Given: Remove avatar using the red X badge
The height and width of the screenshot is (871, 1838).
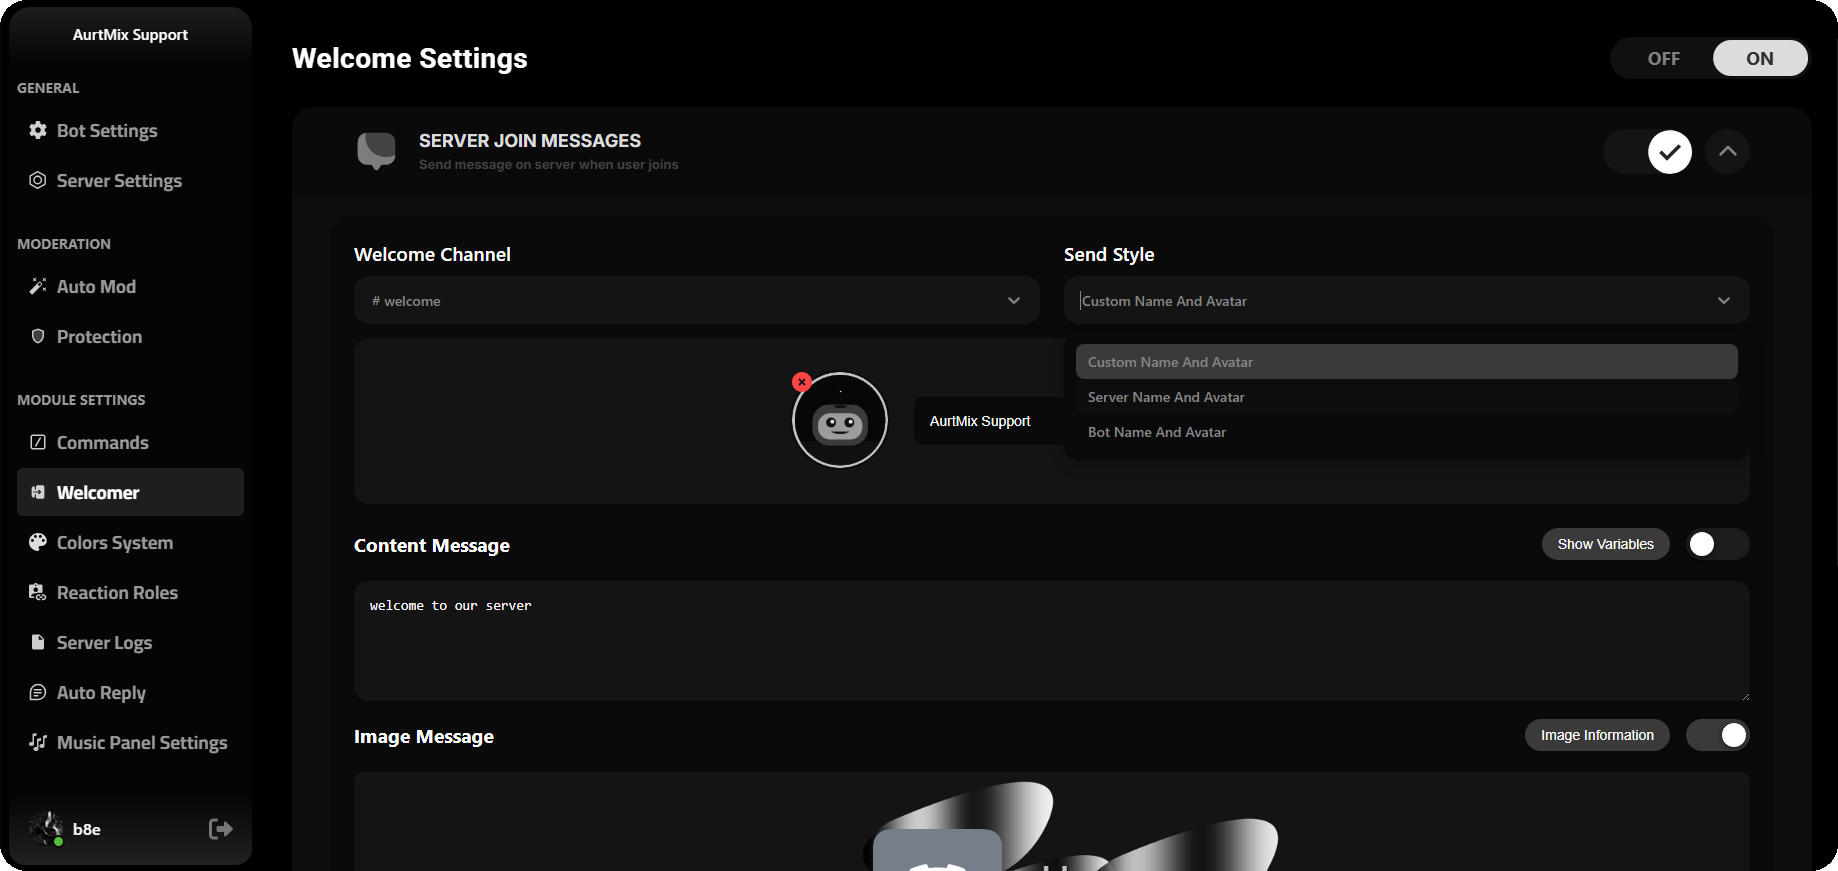Looking at the screenshot, I should pyautogui.click(x=801, y=382).
